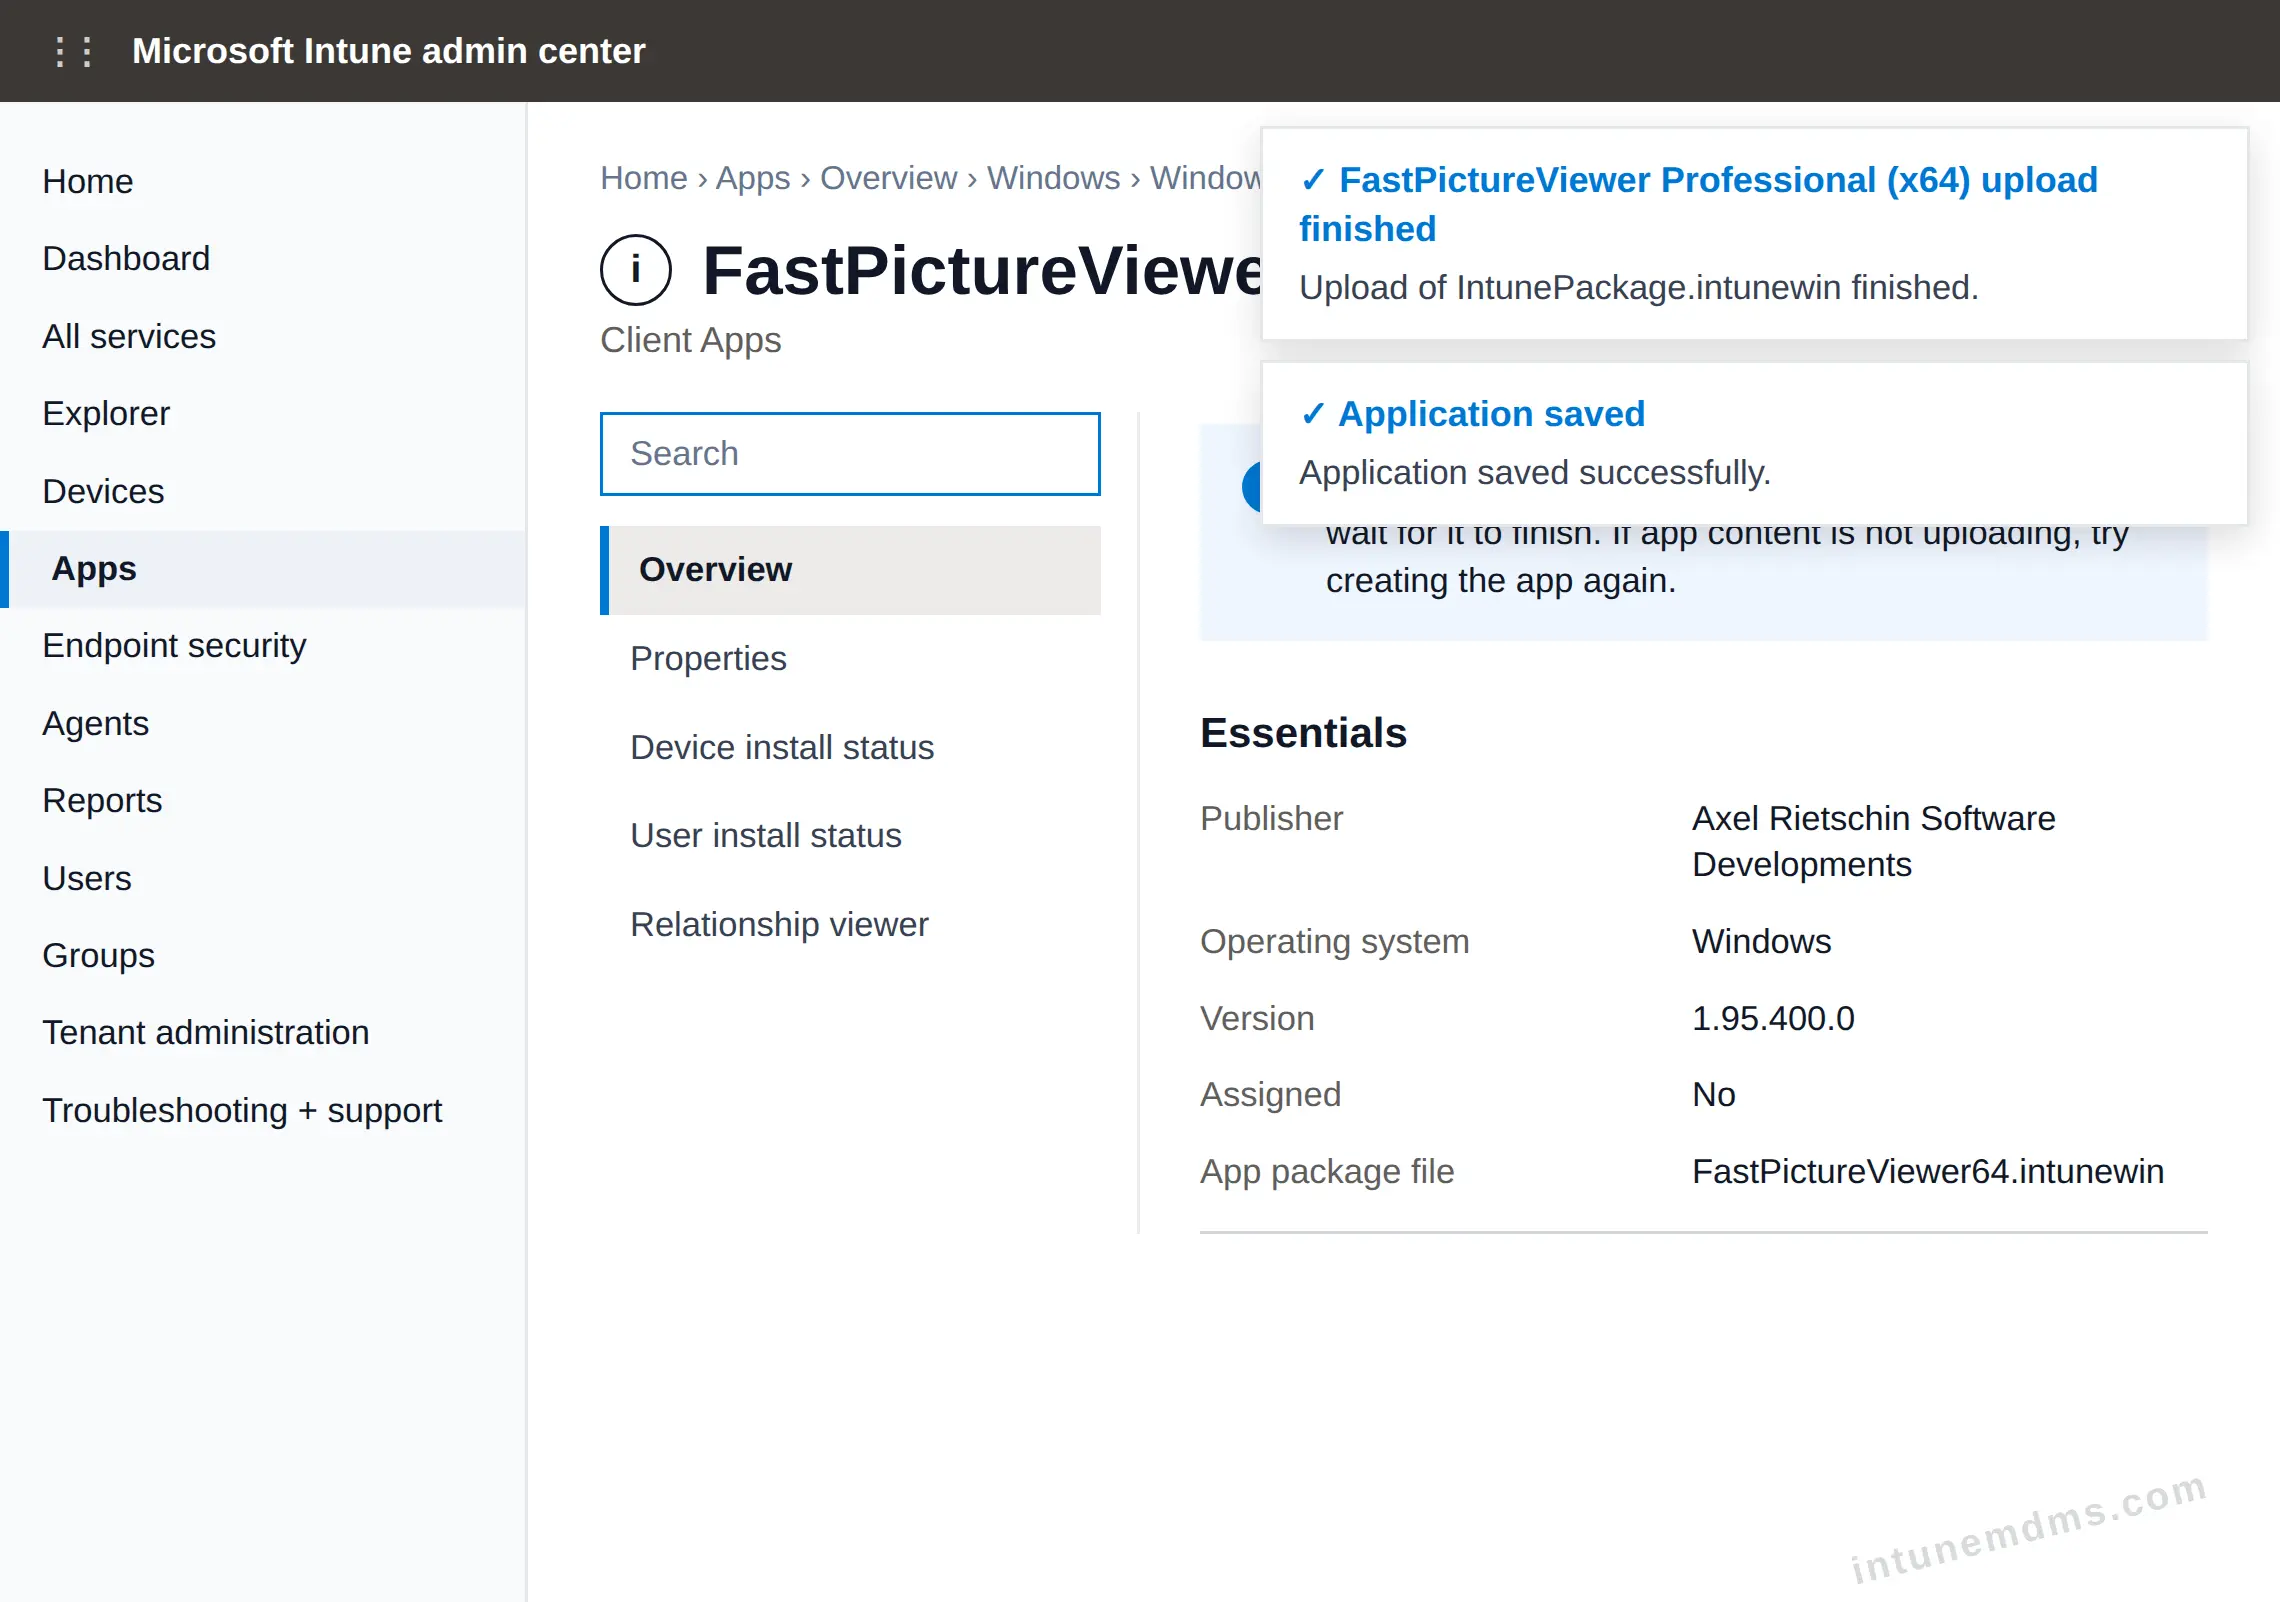
Task: Click the Home breadcrumb link
Action: [x=644, y=177]
